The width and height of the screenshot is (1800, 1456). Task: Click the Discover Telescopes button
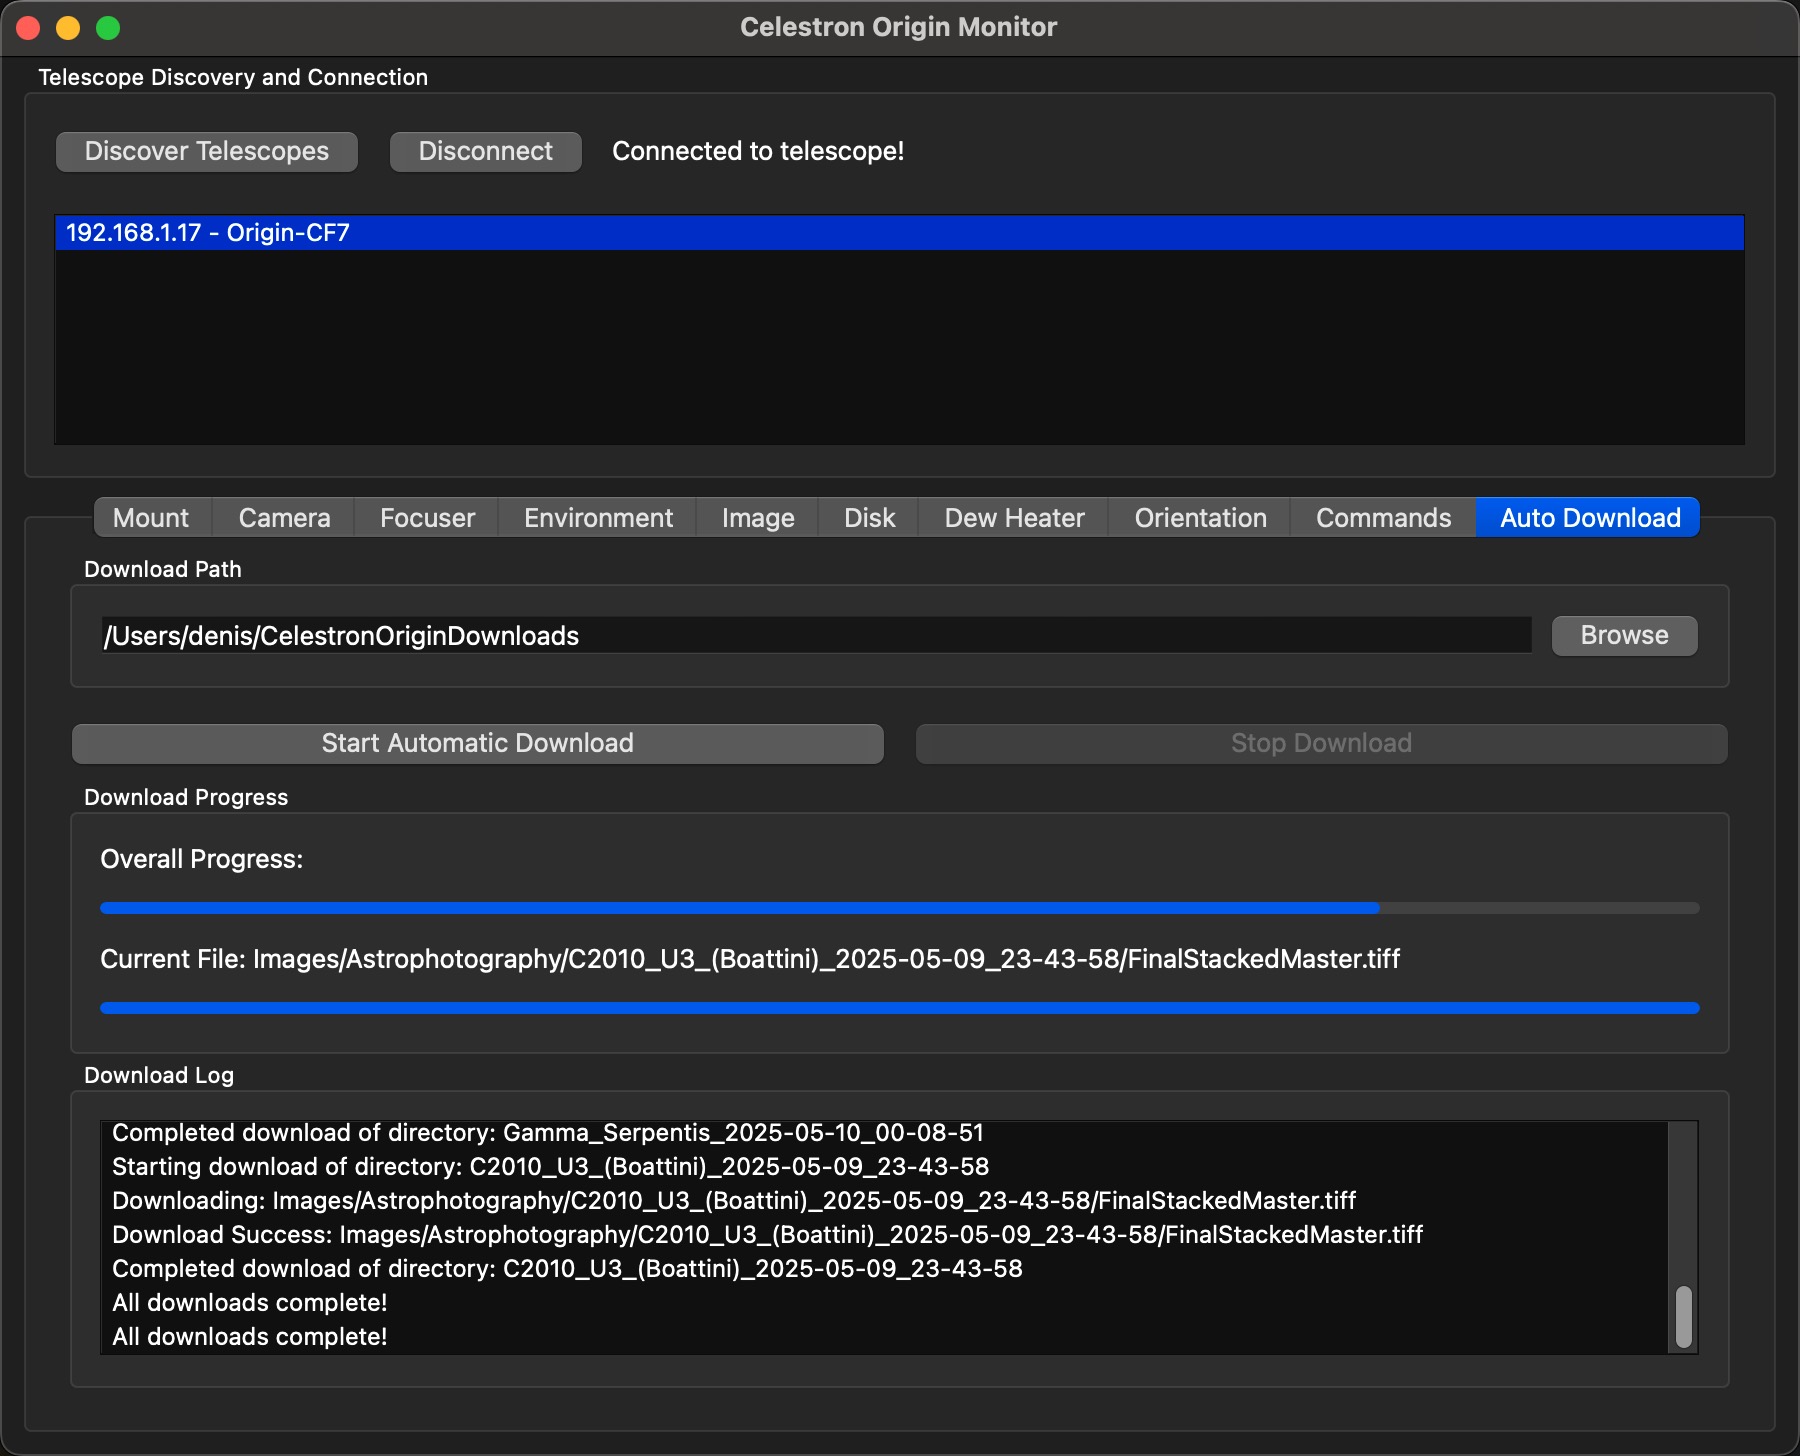pos(207,152)
